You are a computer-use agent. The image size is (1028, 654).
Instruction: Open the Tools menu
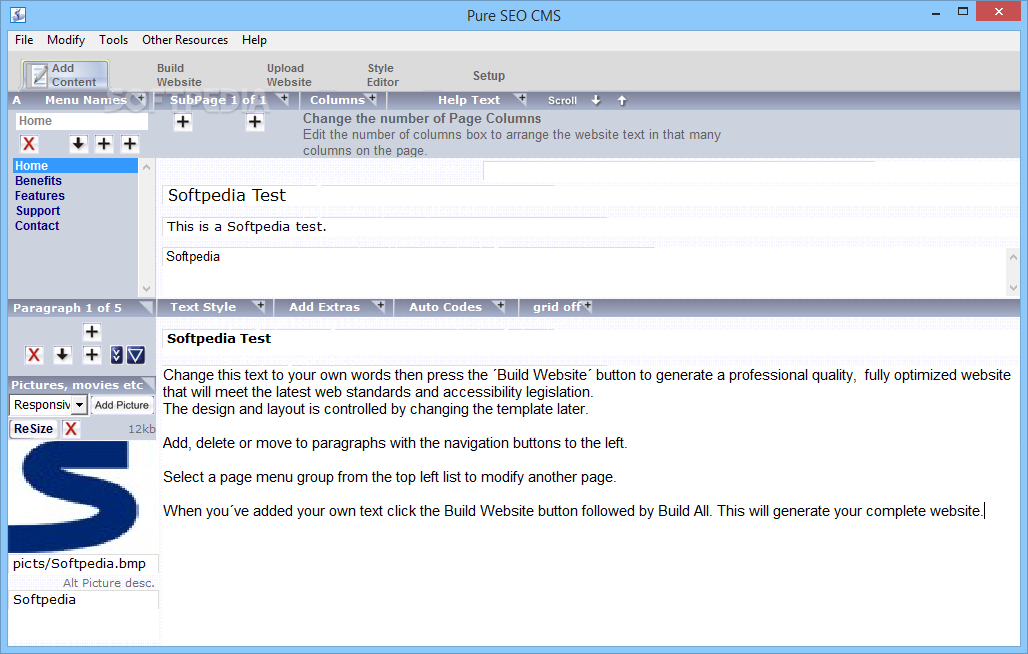click(113, 40)
